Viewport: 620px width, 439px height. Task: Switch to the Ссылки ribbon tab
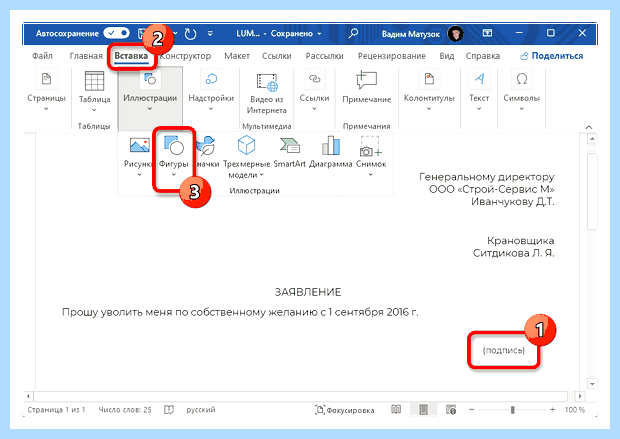click(x=276, y=56)
